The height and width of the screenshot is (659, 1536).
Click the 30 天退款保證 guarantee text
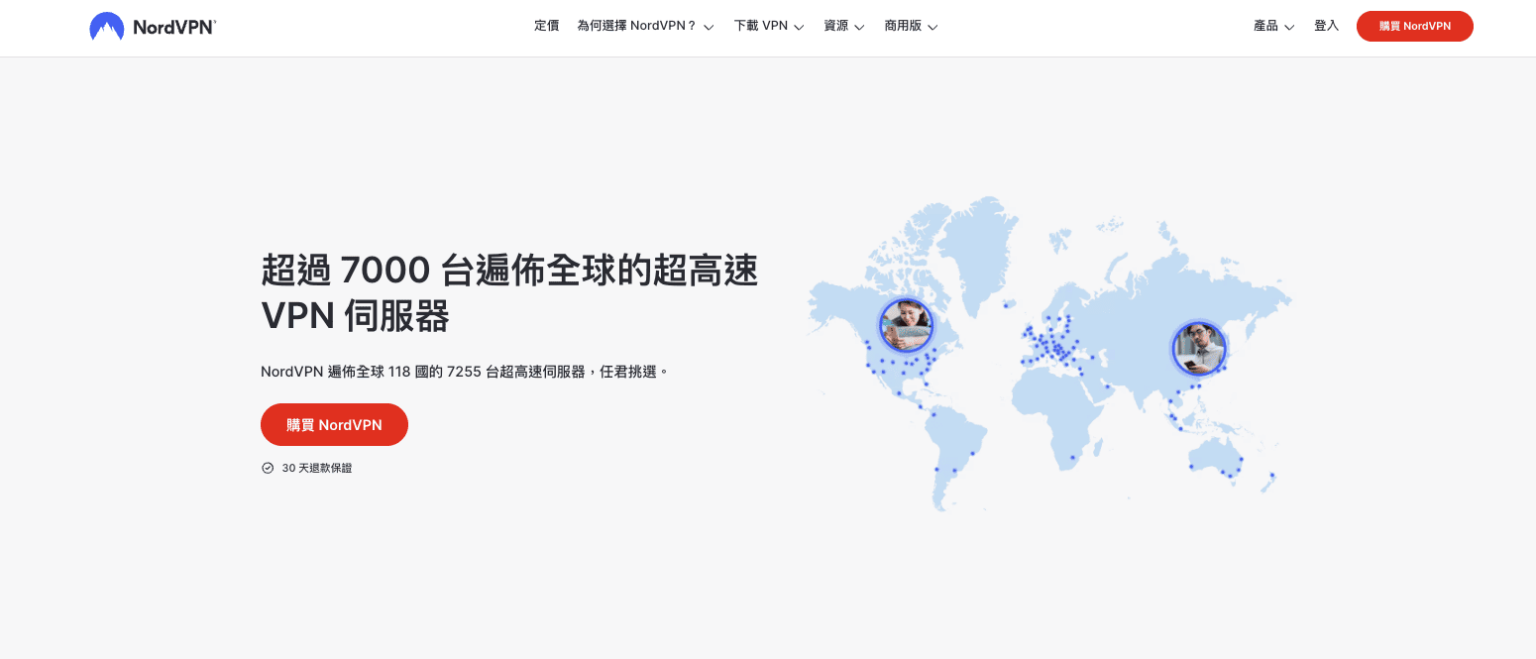point(317,467)
